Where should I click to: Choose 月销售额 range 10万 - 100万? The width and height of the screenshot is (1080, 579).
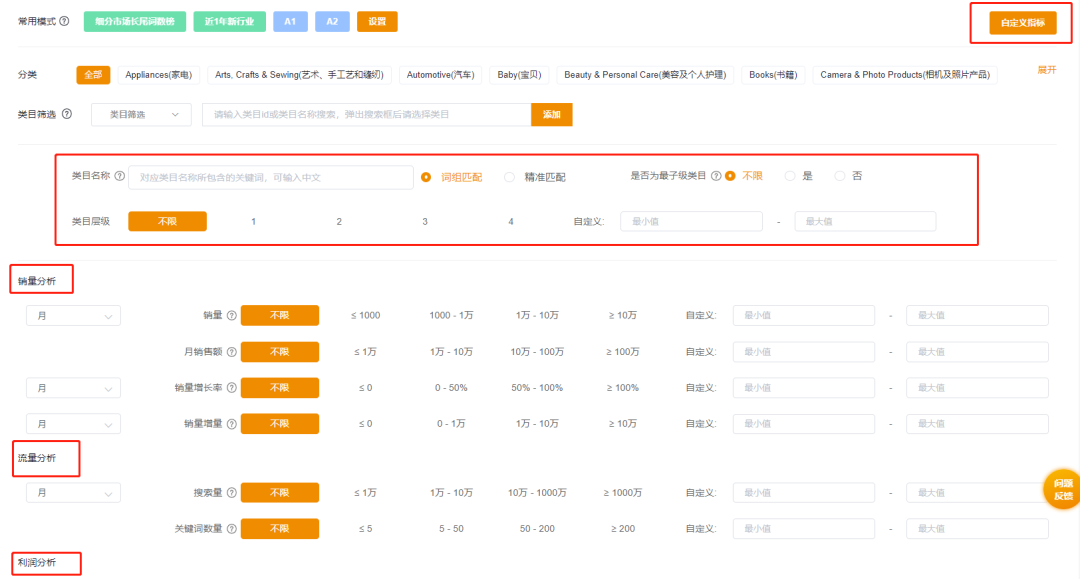tap(537, 352)
